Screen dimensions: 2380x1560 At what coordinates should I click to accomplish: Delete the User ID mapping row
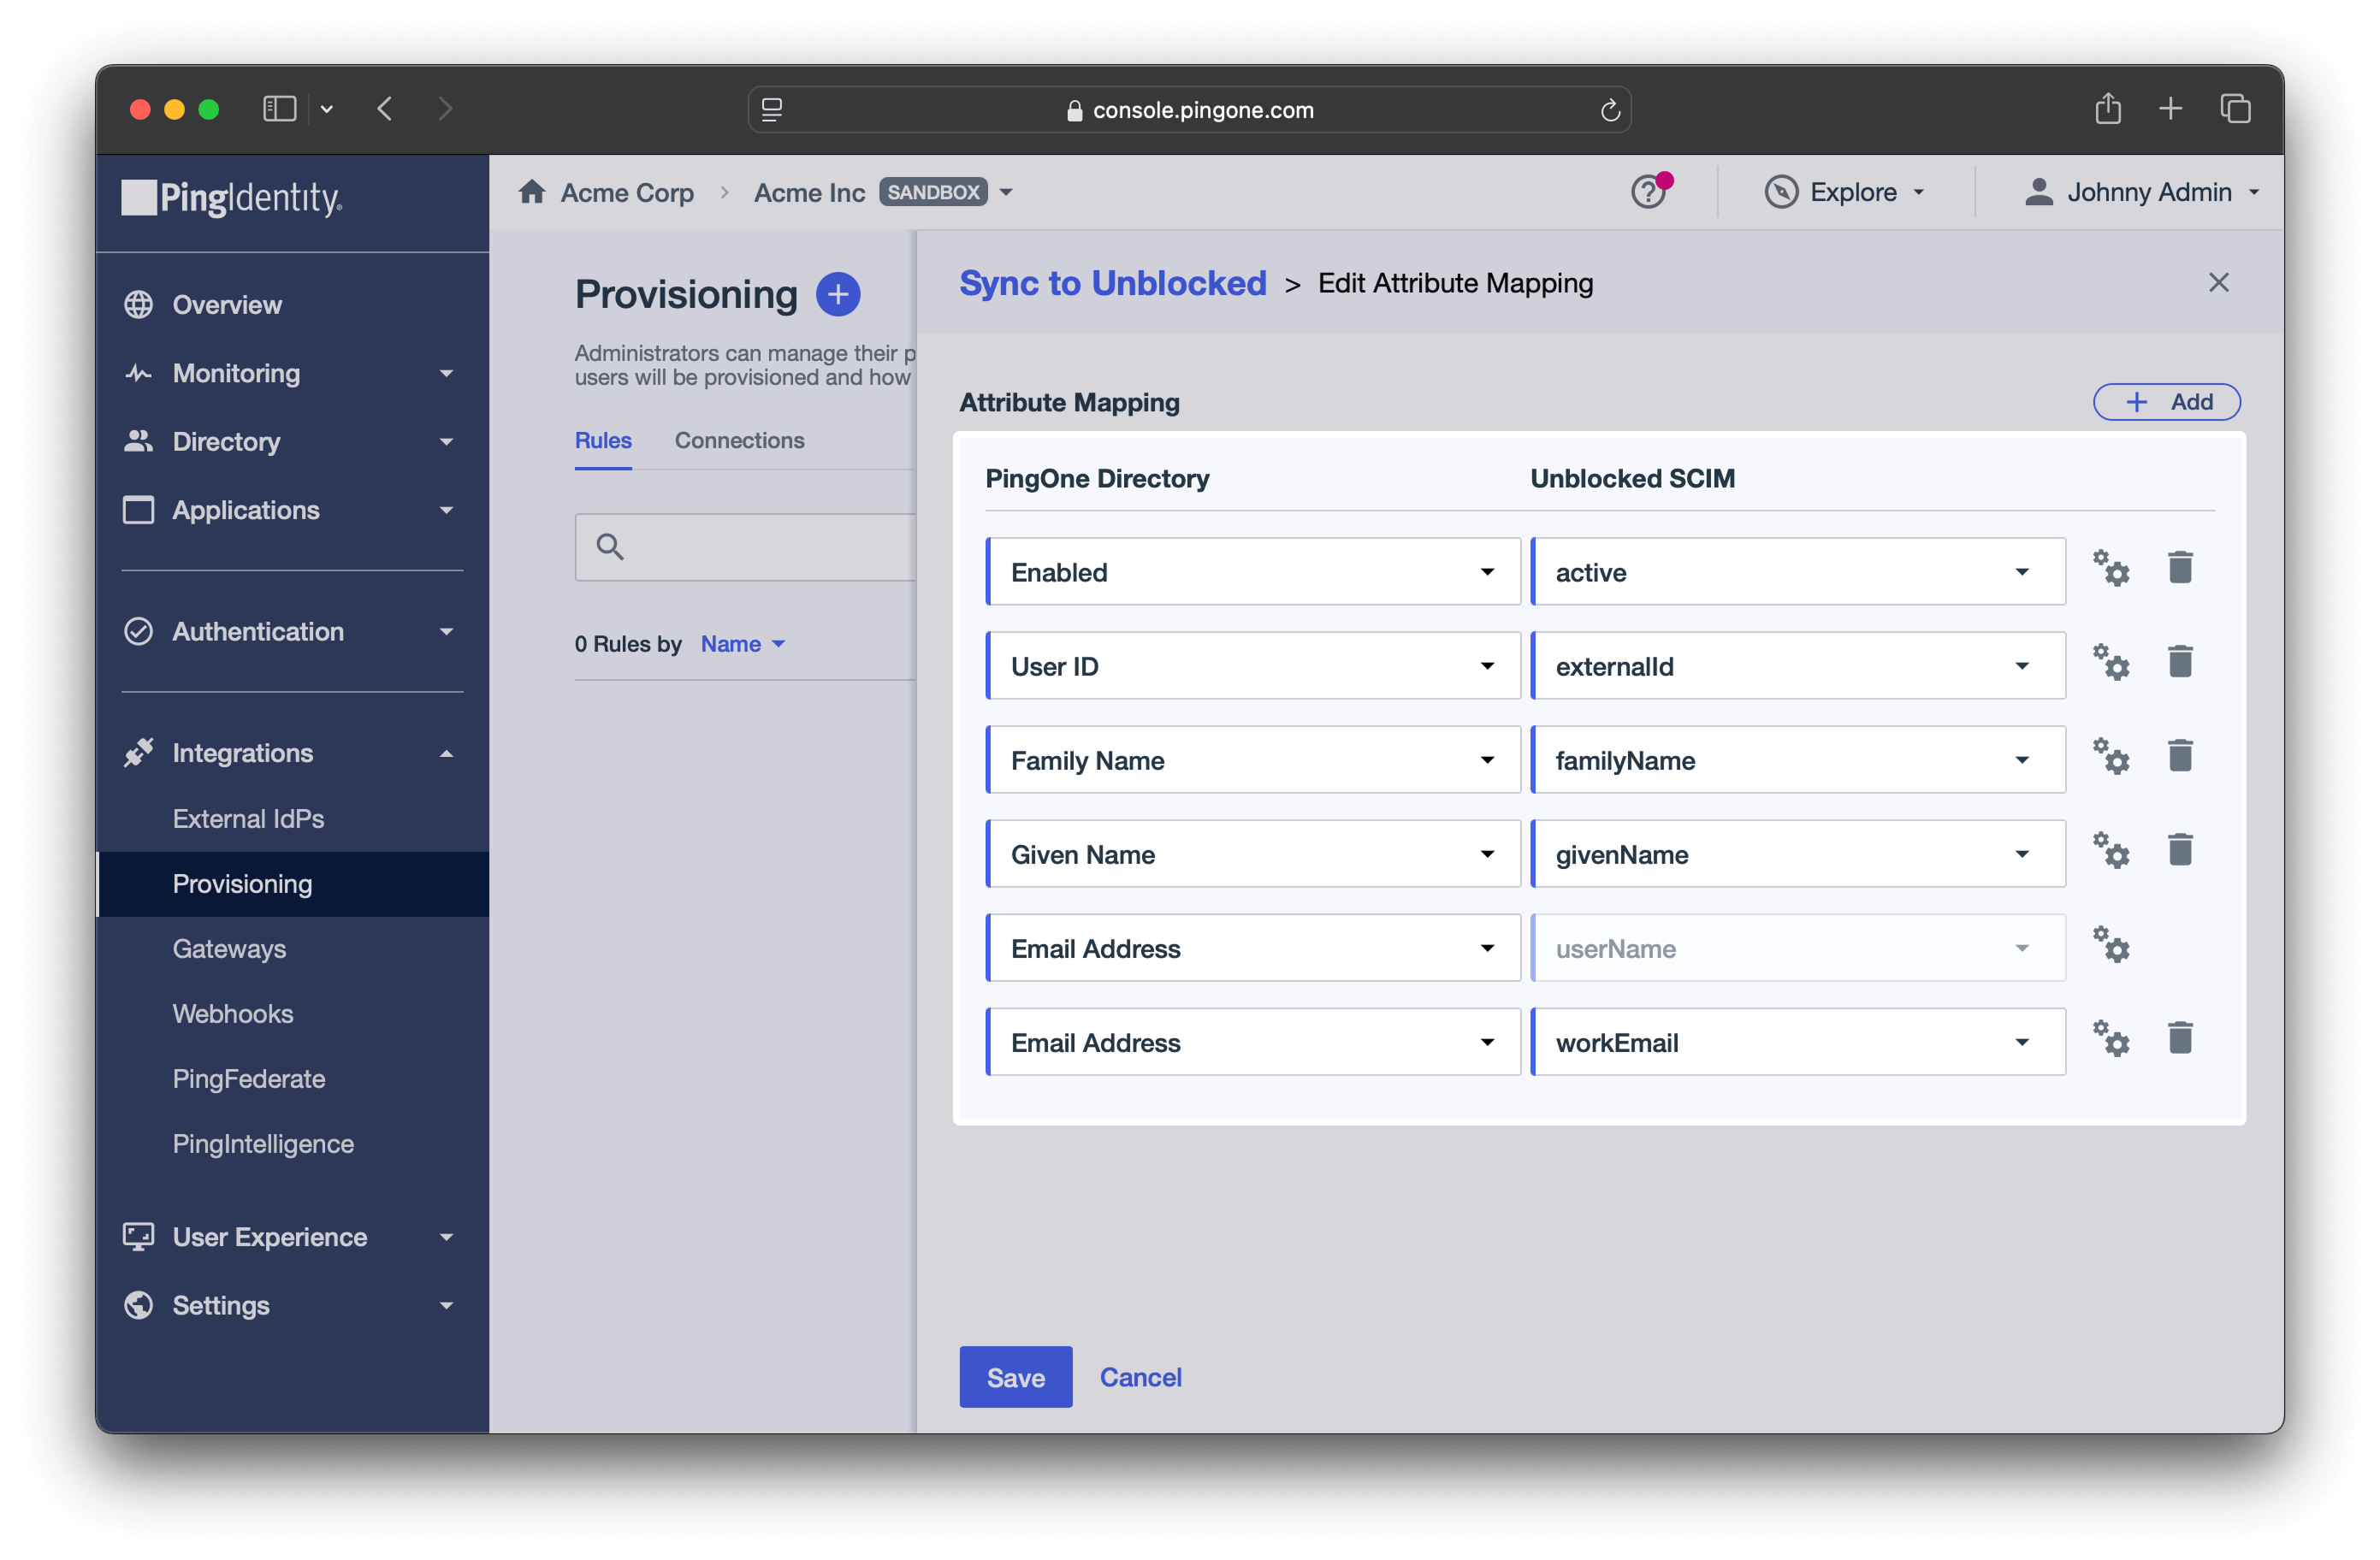click(2180, 662)
